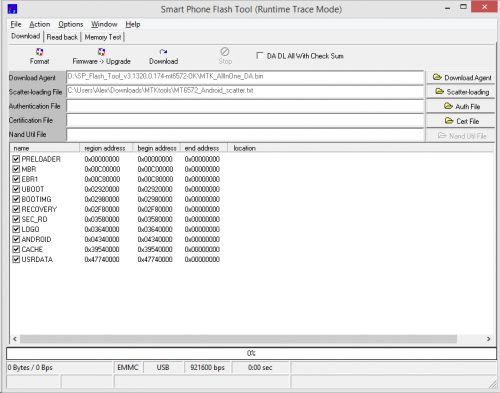500x393 pixels.
Task: Uncheck the ANDROID partition
Action: [16, 239]
